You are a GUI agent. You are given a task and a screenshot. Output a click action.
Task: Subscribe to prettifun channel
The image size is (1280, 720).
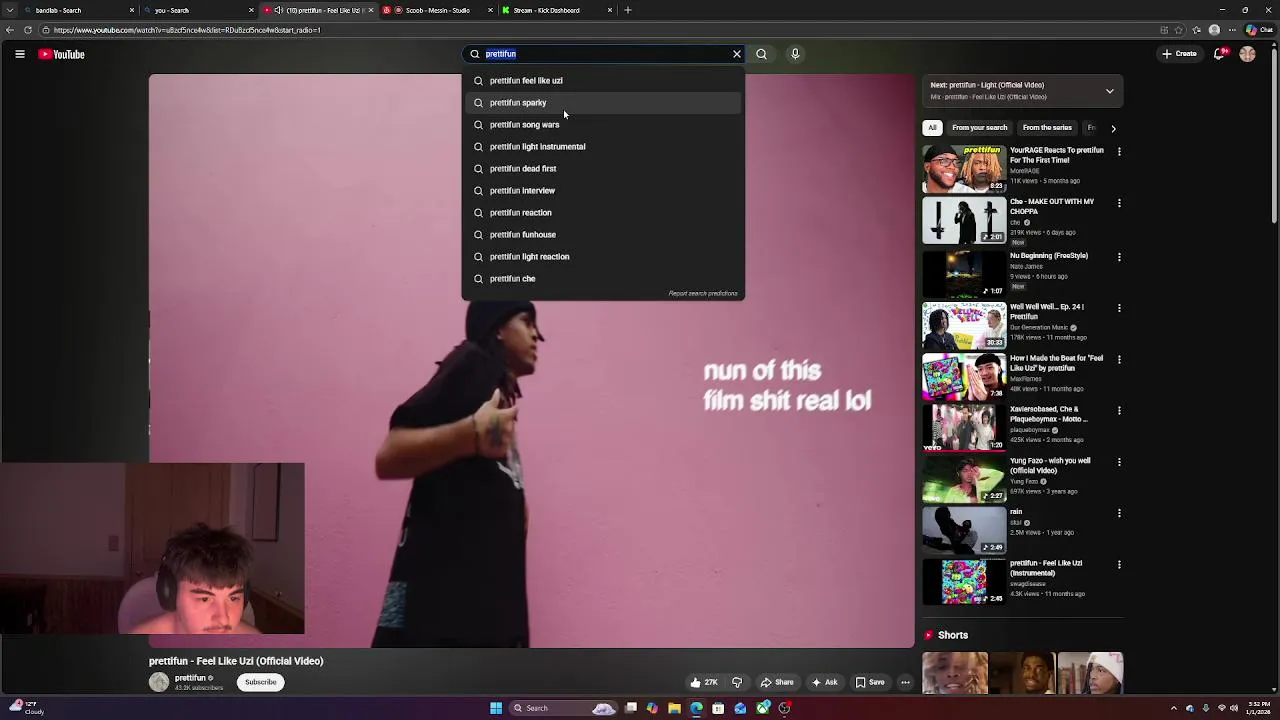coord(260,682)
